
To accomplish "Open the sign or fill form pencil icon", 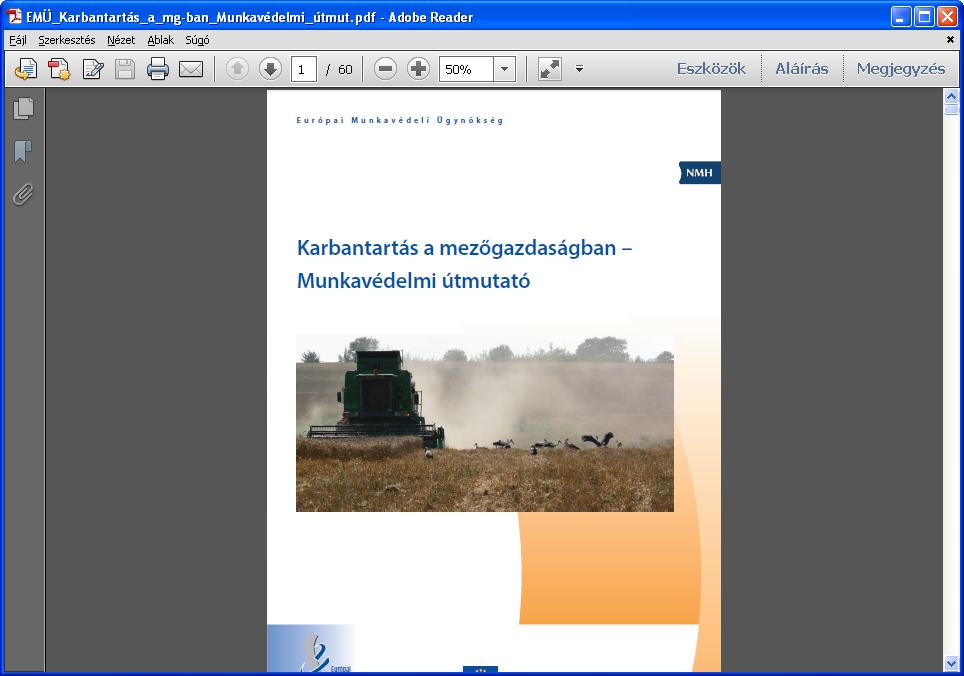I will point(93,69).
